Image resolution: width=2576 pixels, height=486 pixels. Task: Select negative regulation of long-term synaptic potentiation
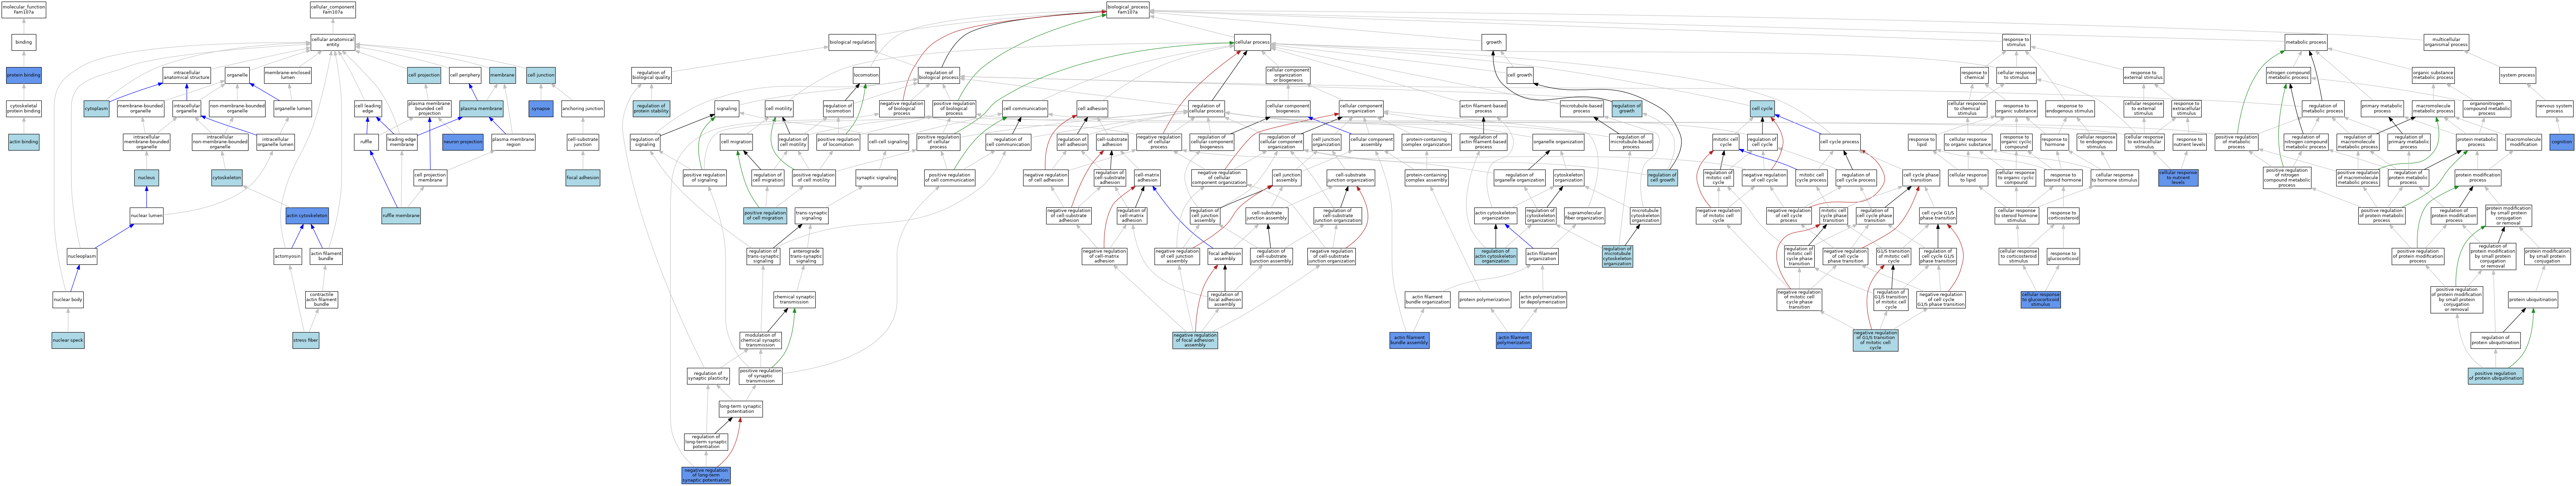(706, 475)
